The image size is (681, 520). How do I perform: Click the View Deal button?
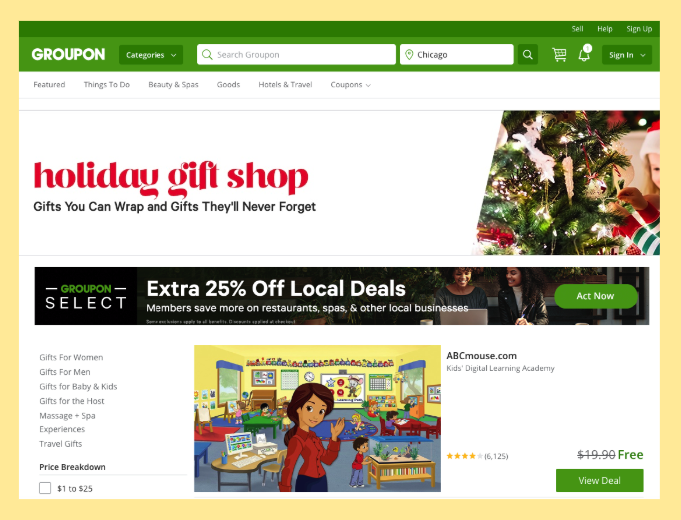tap(599, 480)
